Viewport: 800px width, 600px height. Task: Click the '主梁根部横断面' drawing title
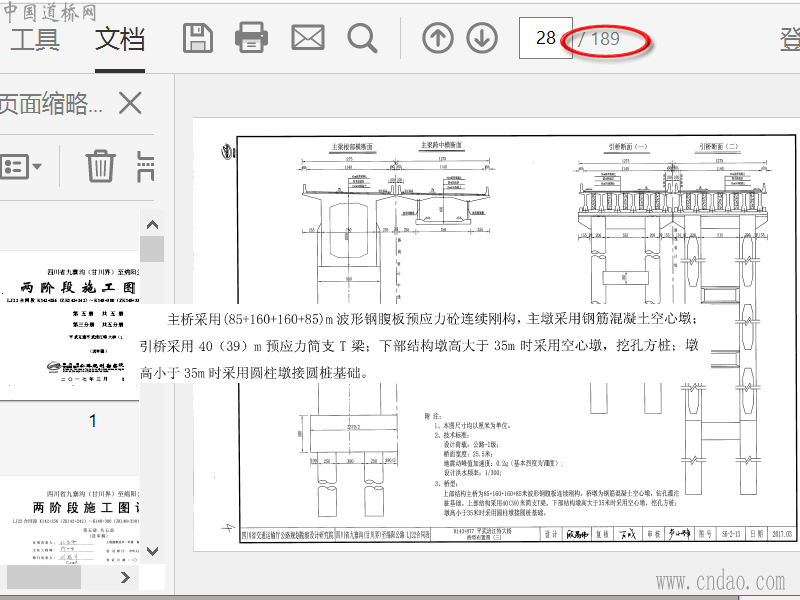click(x=353, y=147)
